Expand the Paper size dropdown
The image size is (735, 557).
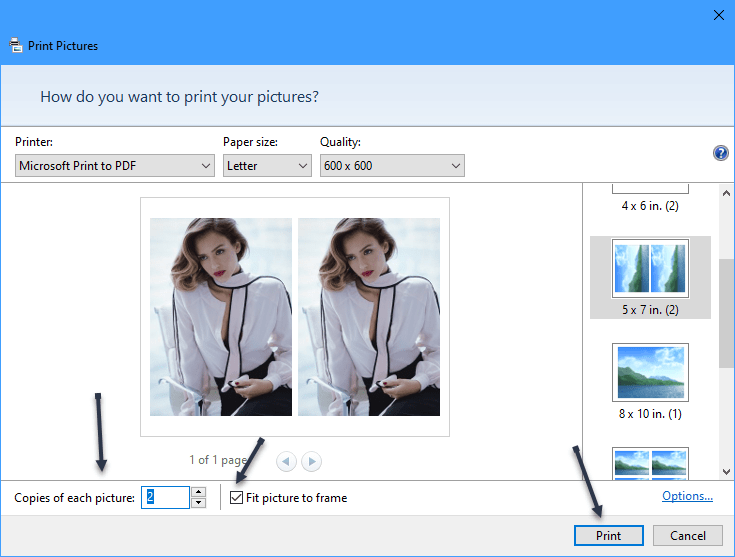267,166
